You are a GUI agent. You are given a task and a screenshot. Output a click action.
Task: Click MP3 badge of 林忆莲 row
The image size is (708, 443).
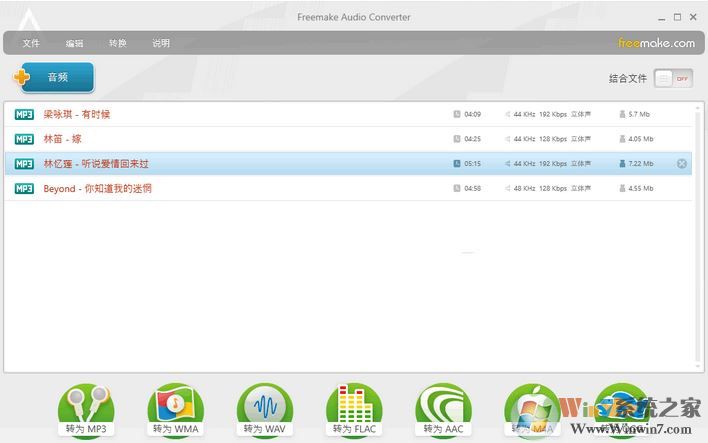pos(24,163)
